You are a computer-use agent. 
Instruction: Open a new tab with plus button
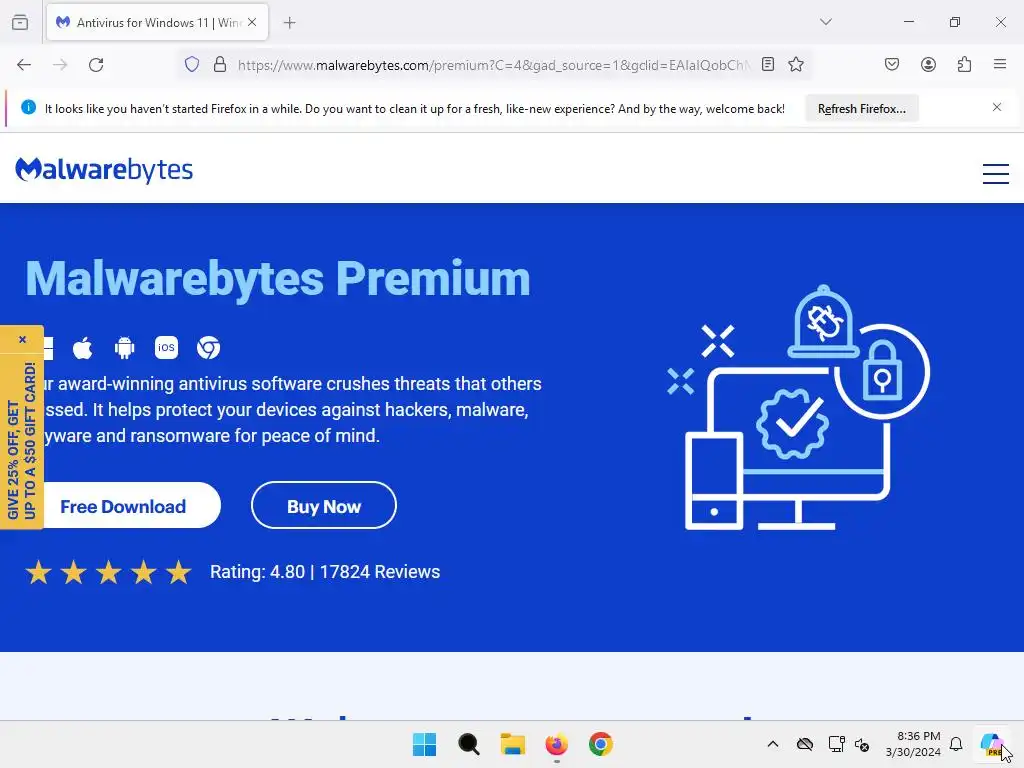tap(289, 23)
